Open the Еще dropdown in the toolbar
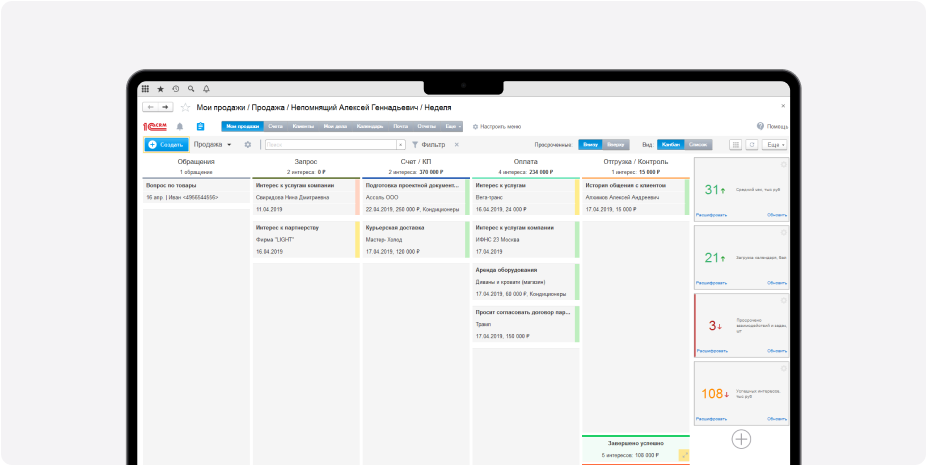Screen dimensions: 927x466 tap(774, 145)
